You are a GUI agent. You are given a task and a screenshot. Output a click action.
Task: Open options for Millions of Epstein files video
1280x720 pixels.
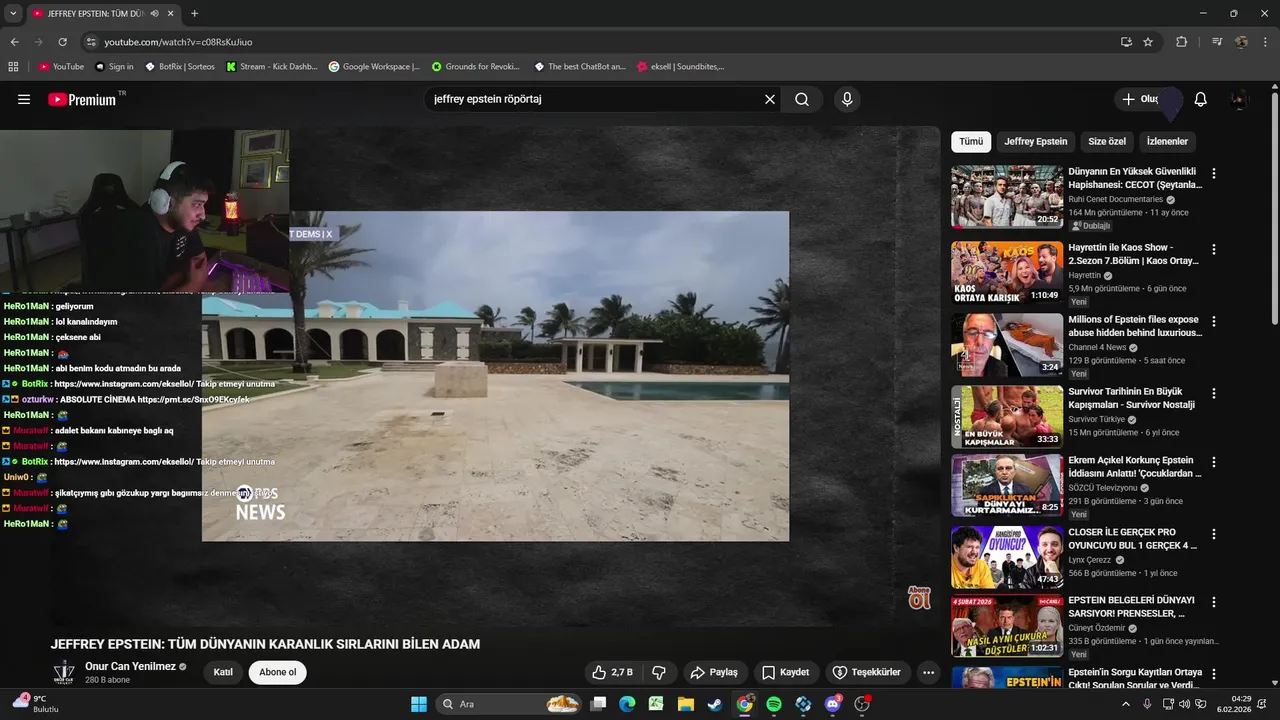point(1214,321)
